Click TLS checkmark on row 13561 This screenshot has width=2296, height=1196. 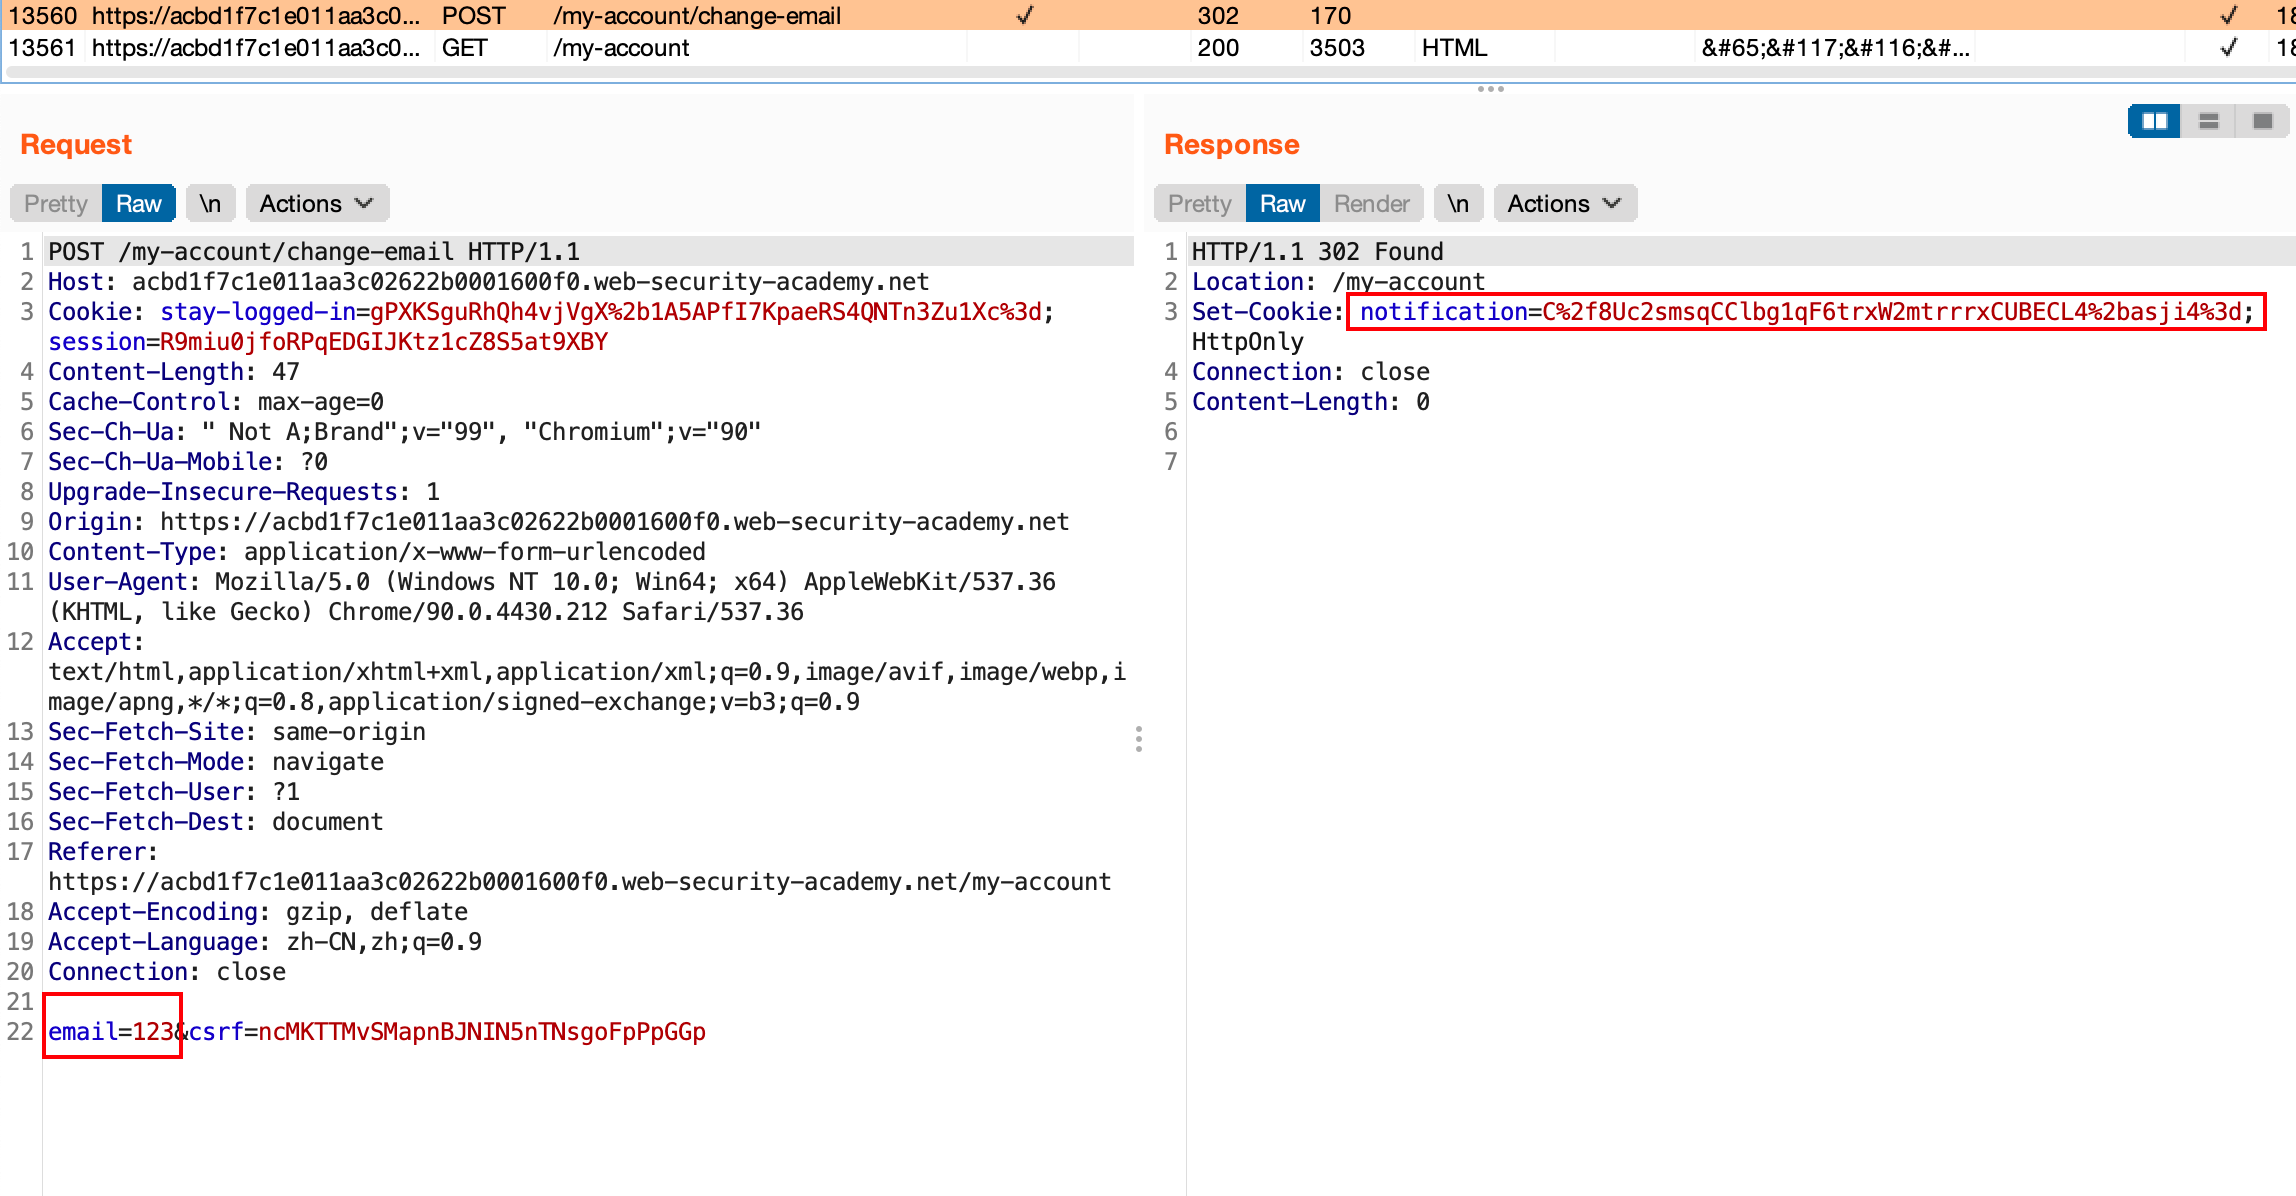tap(2228, 48)
